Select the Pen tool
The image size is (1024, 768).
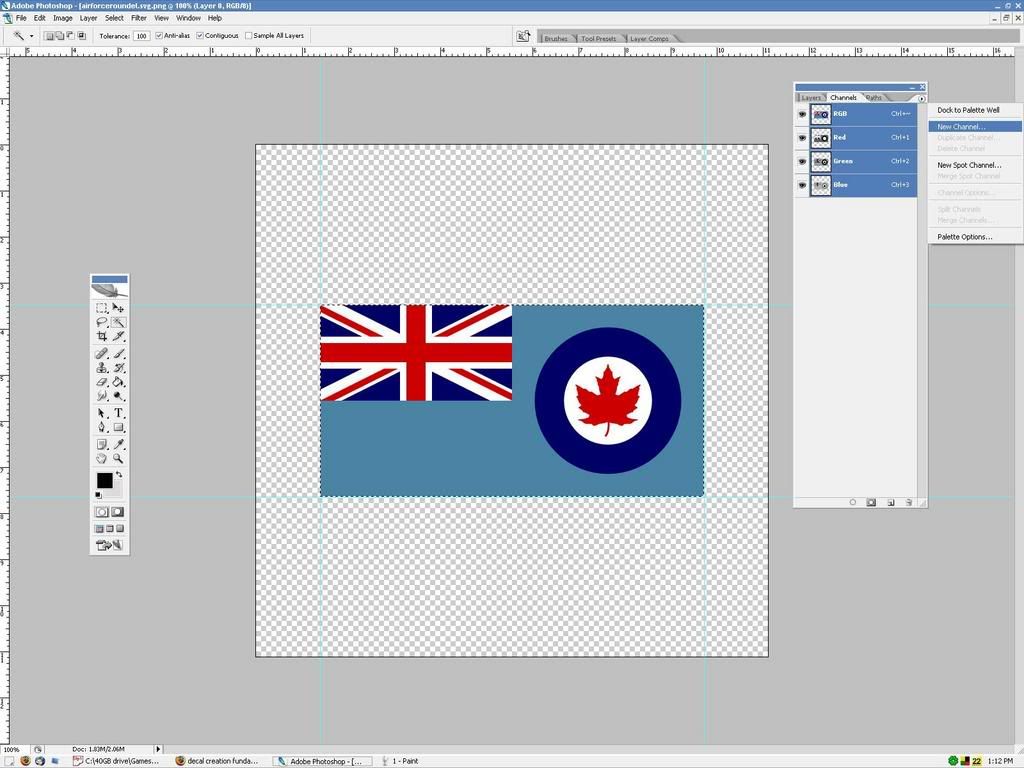point(102,428)
